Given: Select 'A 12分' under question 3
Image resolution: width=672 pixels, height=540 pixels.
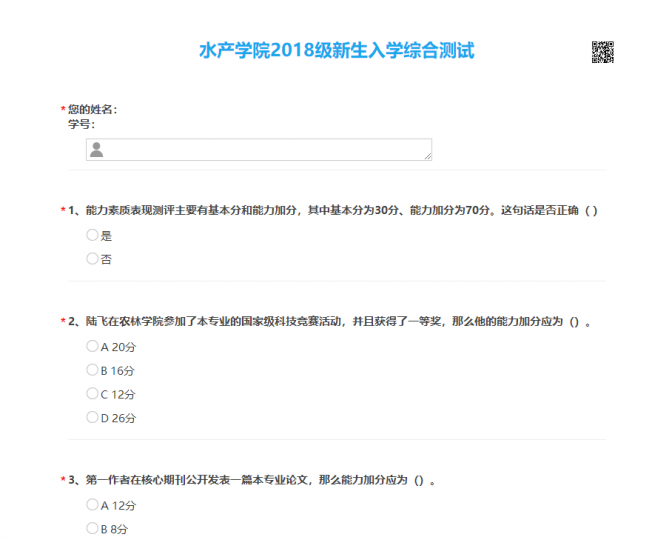Looking at the screenshot, I should [x=93, y=505].
